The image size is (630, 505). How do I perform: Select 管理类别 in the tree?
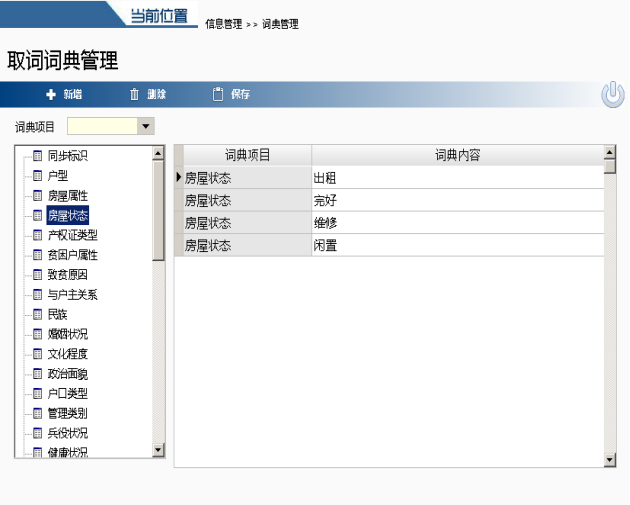[x=68, y=413]
